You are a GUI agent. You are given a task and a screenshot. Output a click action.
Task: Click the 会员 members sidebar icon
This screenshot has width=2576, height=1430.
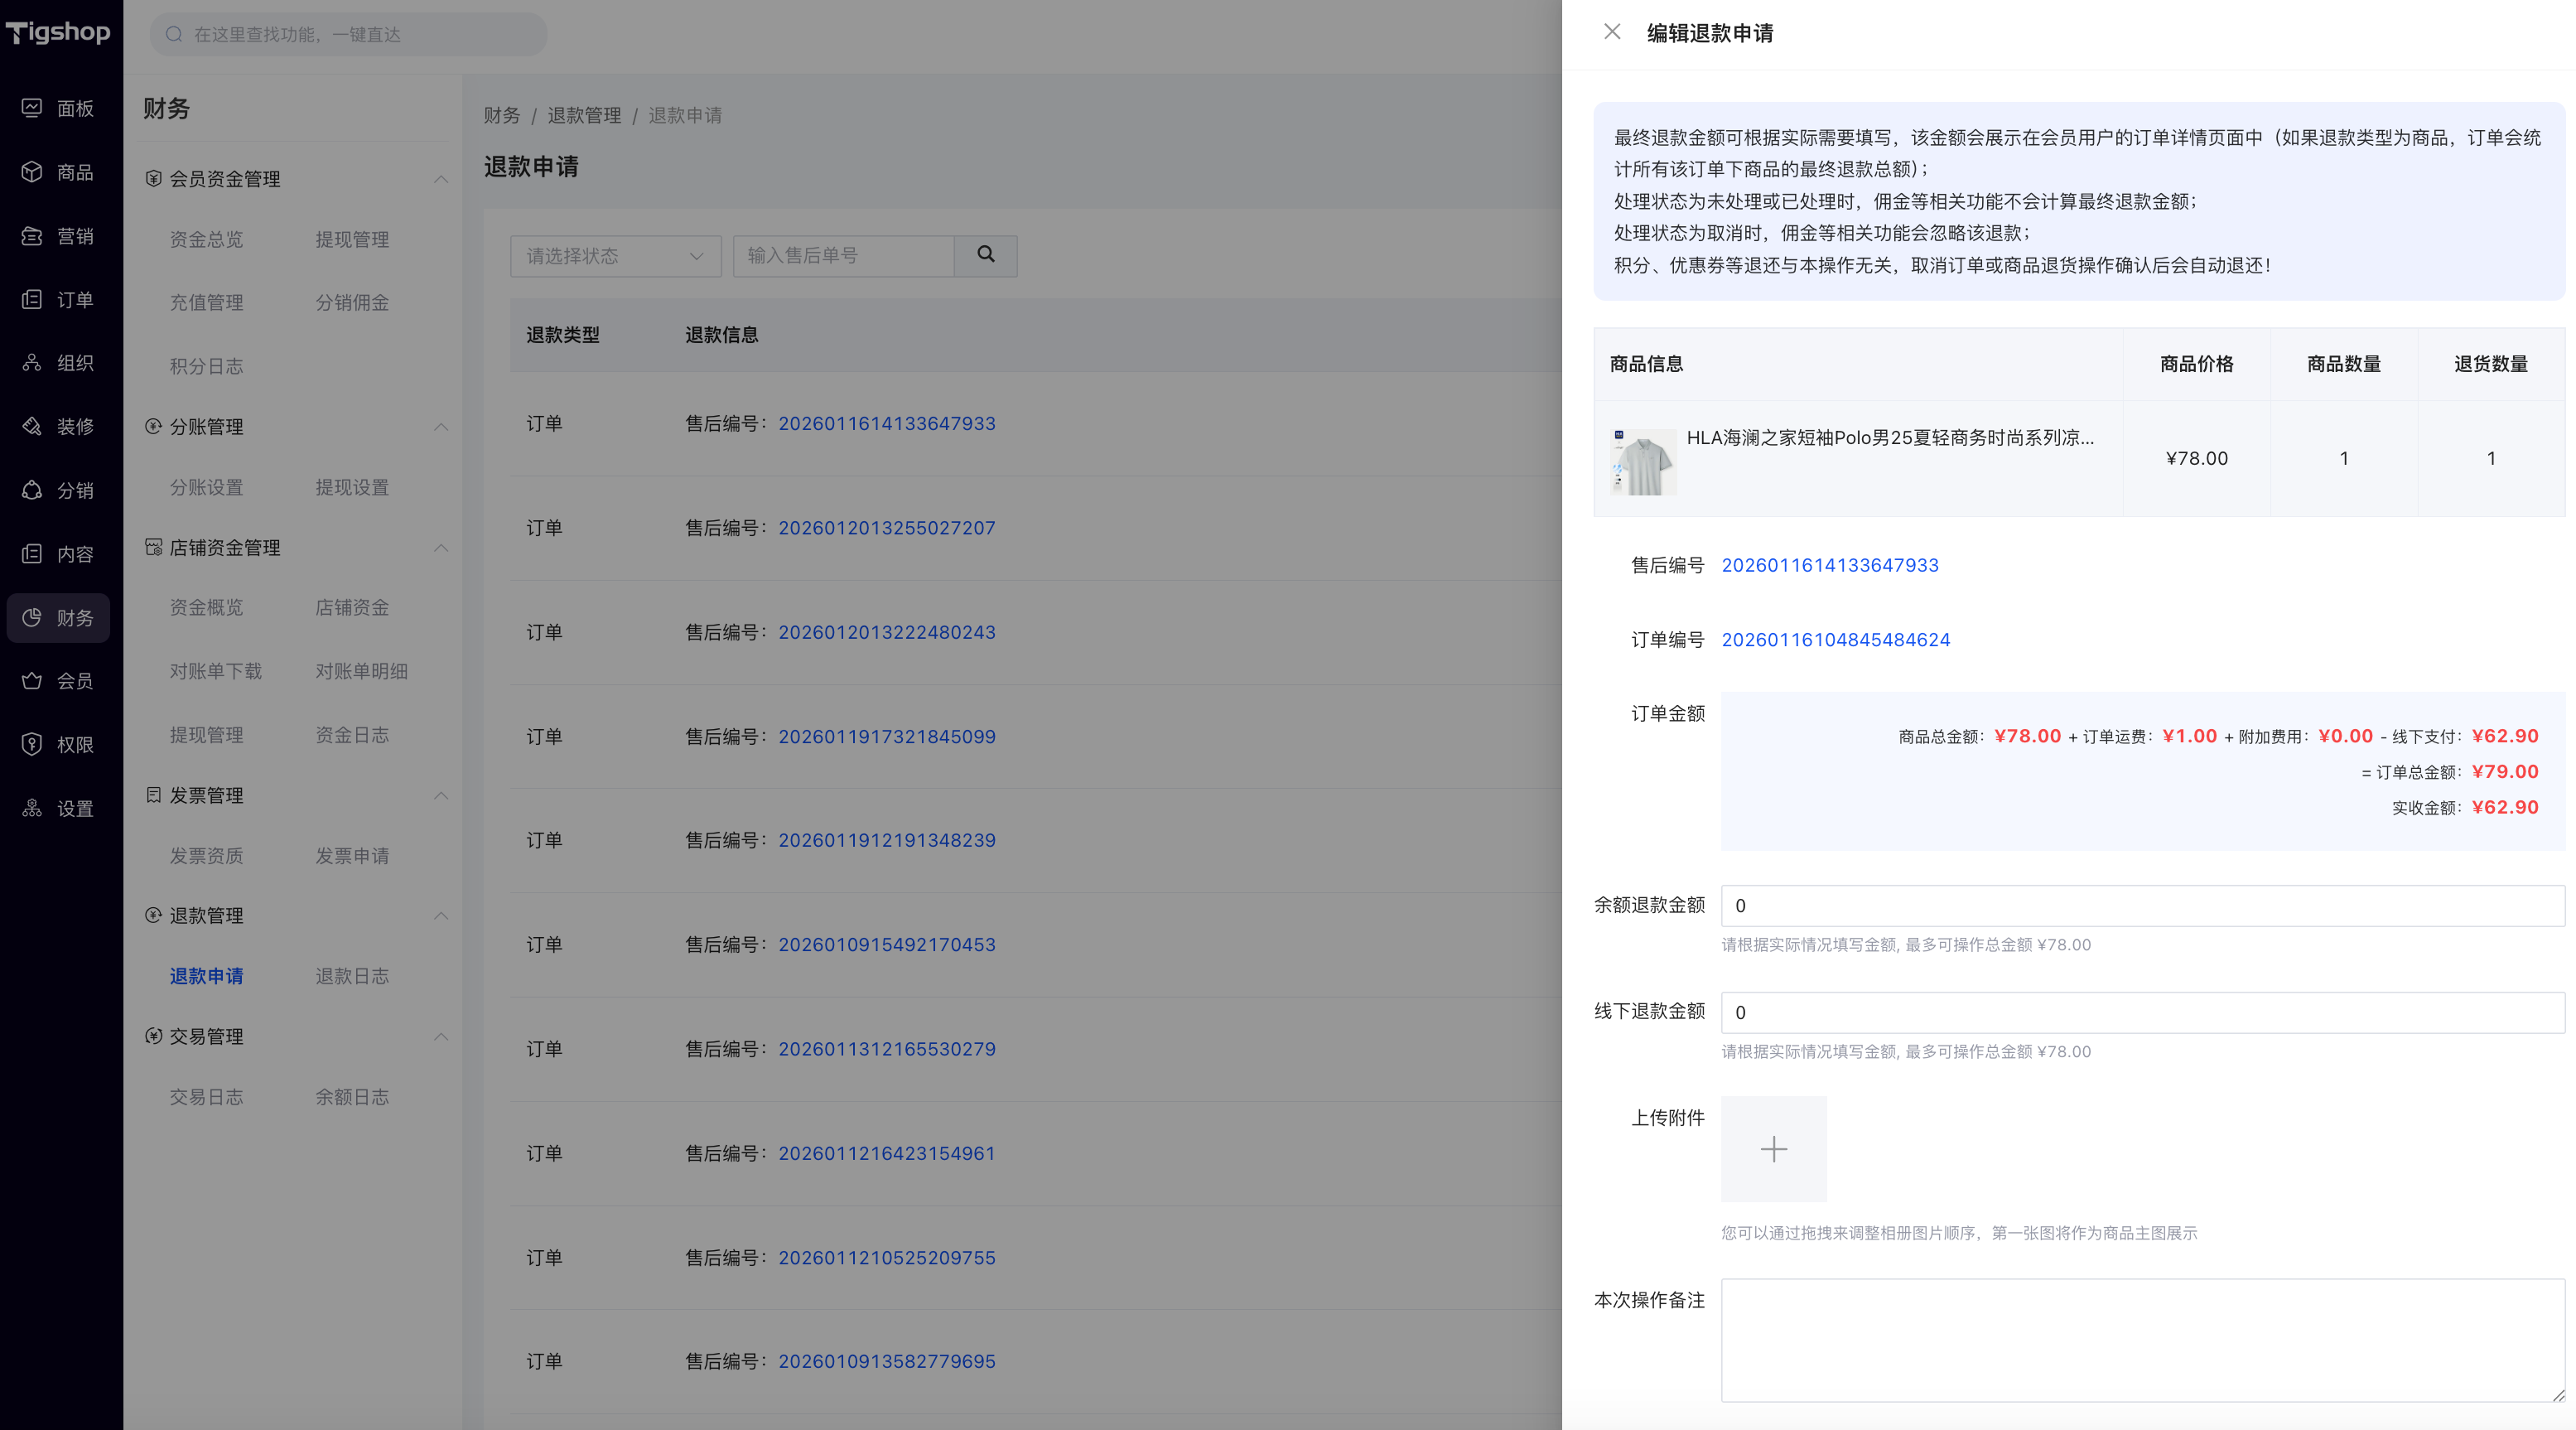pos(32,681)
